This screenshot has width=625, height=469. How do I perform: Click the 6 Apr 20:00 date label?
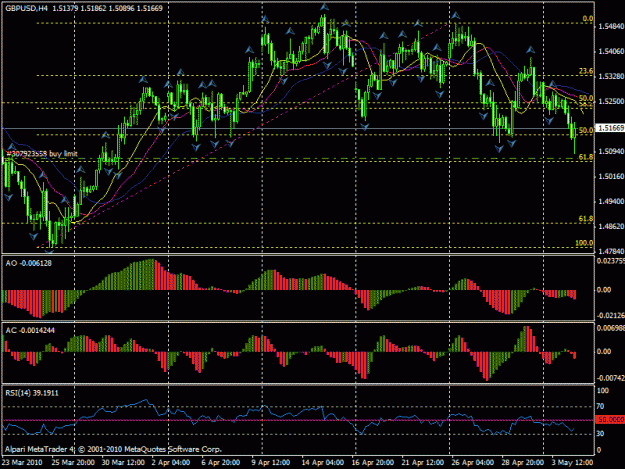(x=221, y=462)
